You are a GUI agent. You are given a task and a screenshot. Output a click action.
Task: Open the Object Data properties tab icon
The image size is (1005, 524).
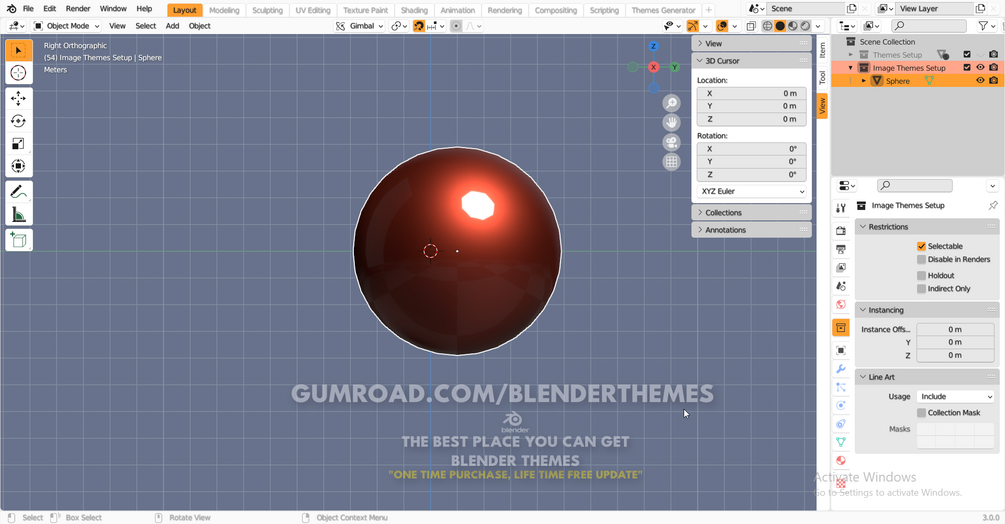tap(841, 442)
